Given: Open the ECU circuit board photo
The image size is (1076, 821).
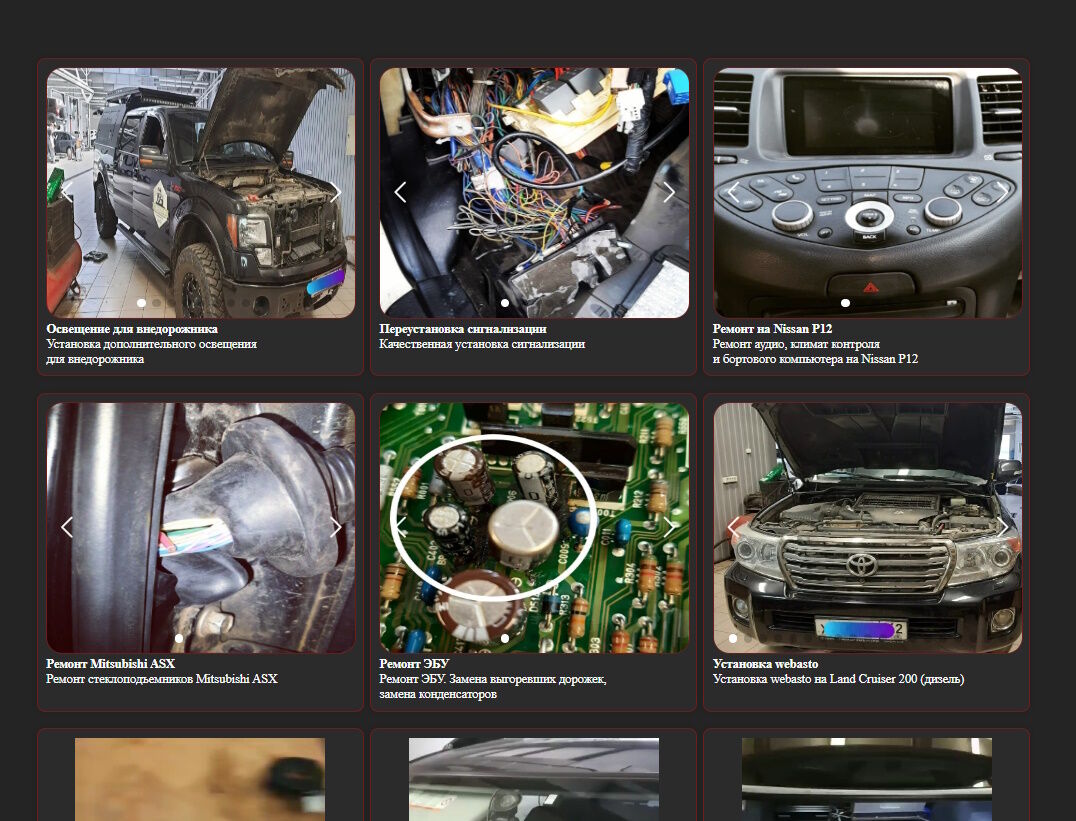Looking at the screenshot, I should tap(535, 527).
